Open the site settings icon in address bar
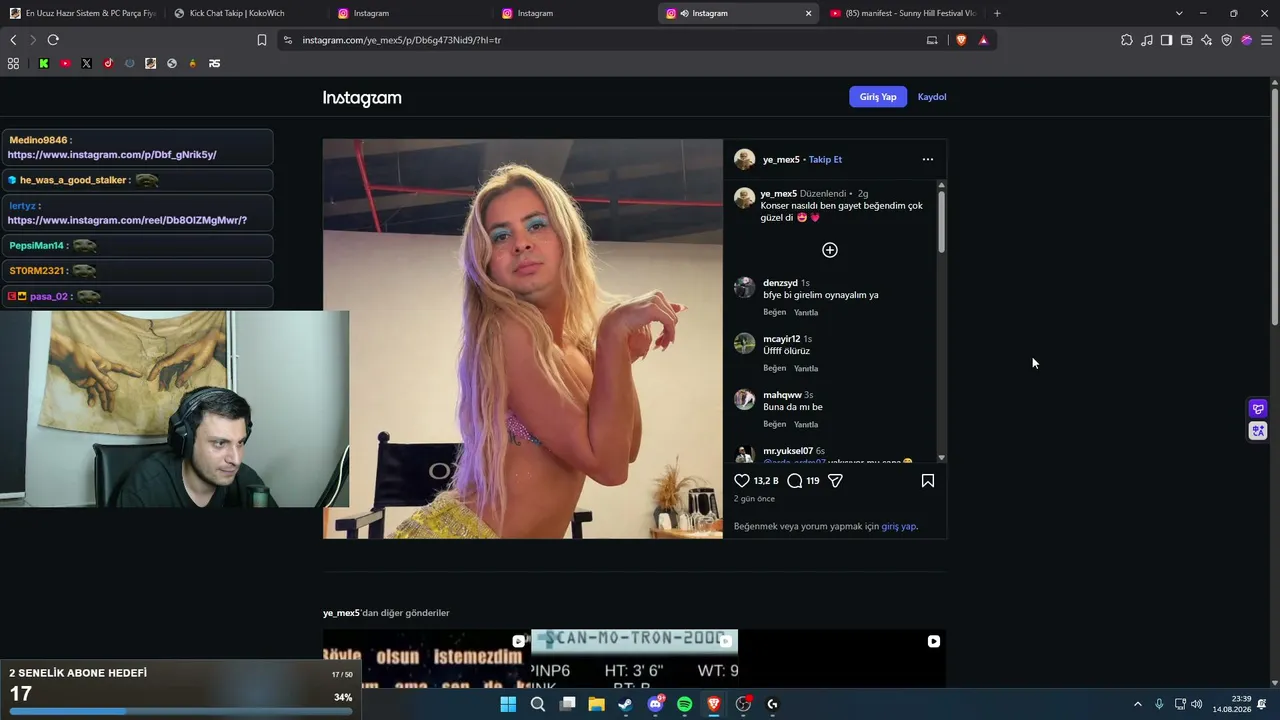This screenshot has height=720, width=1280. [x=288, y=40]
